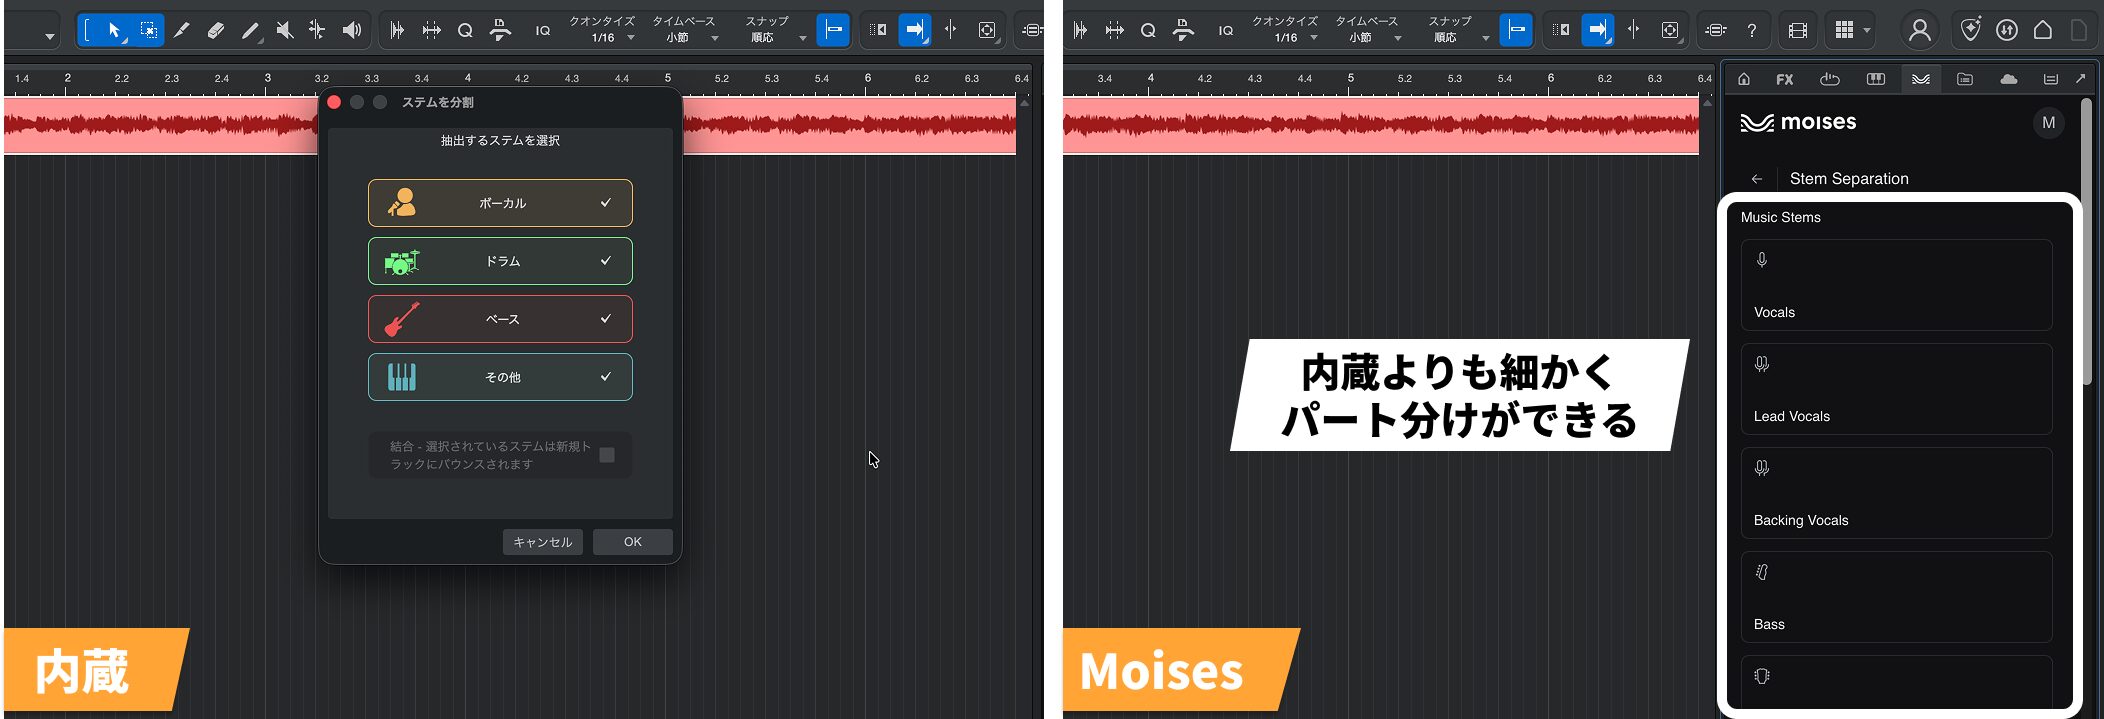Choose the Backing Vocals stem card

pyautogui.click(x=1896, y=493)
